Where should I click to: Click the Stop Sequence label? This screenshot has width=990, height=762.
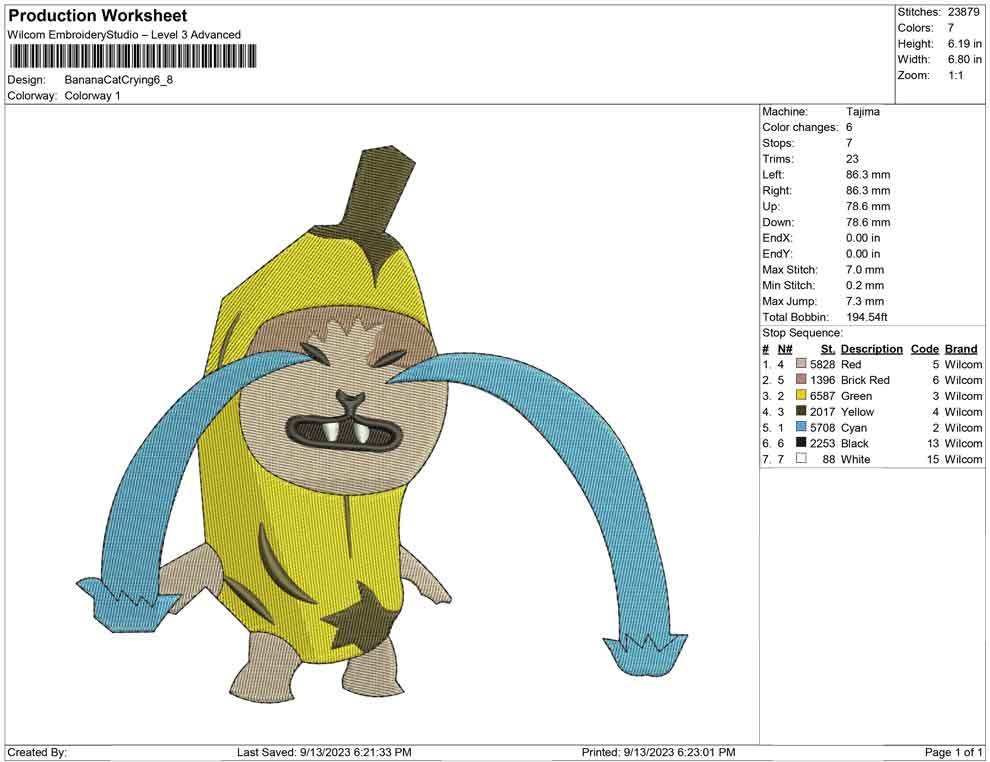(x=802, y=333)
